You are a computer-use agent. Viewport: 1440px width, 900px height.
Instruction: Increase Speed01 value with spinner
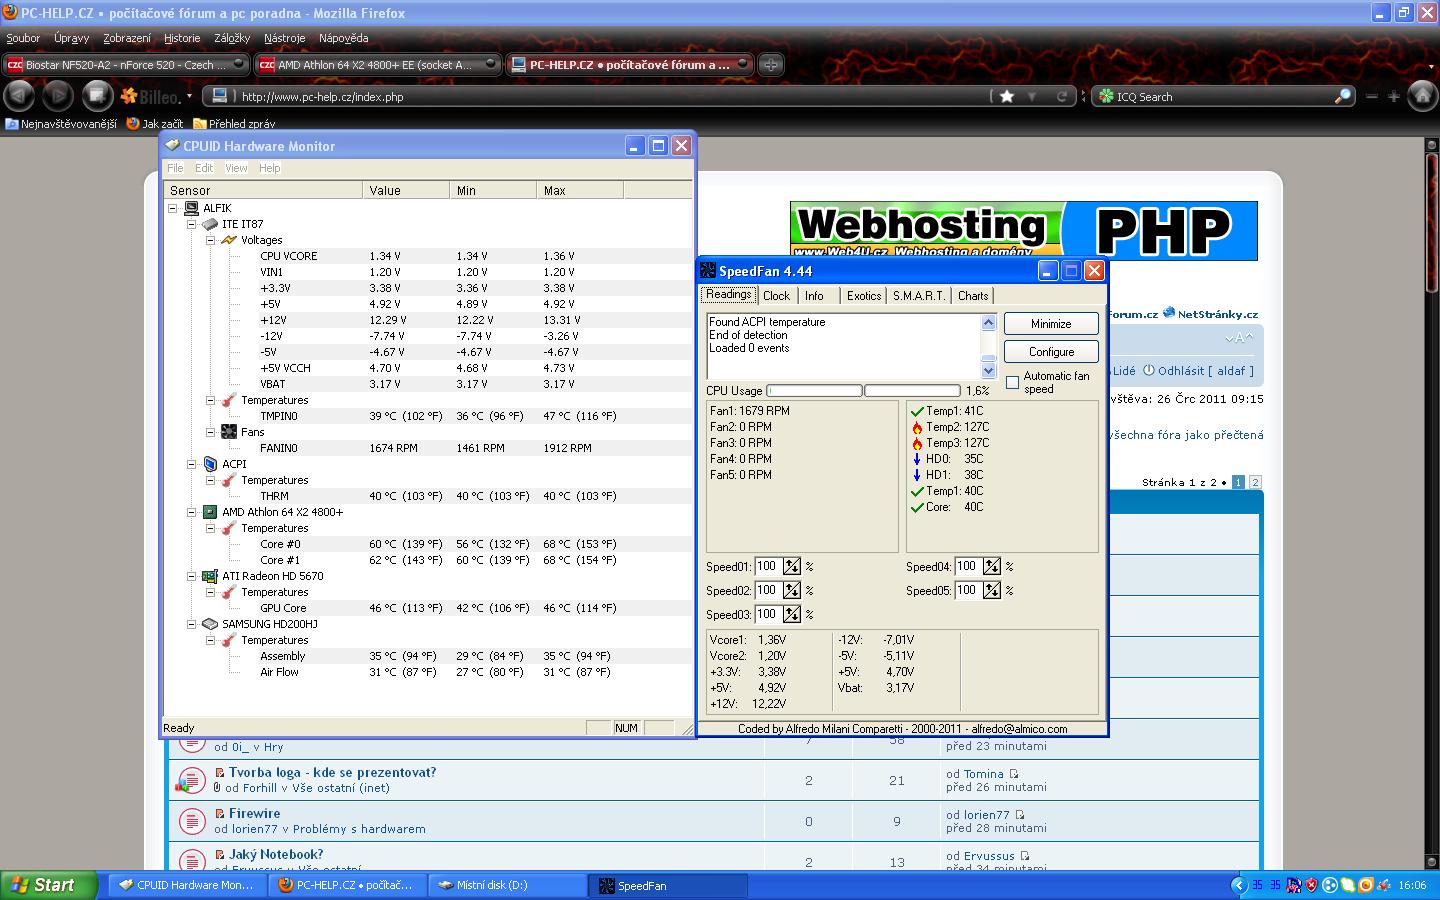(792, 562)
